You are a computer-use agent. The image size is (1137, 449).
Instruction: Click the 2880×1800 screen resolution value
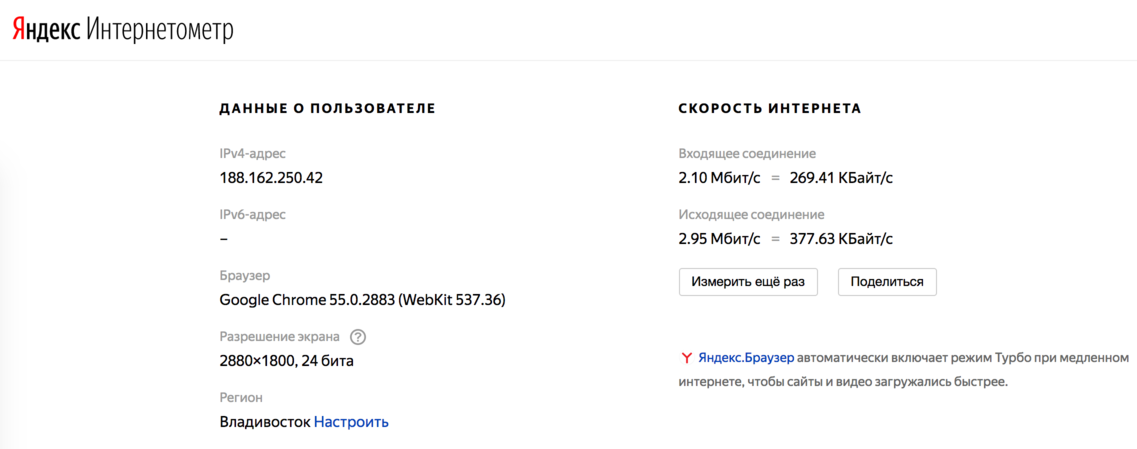(x=286, y=361)
